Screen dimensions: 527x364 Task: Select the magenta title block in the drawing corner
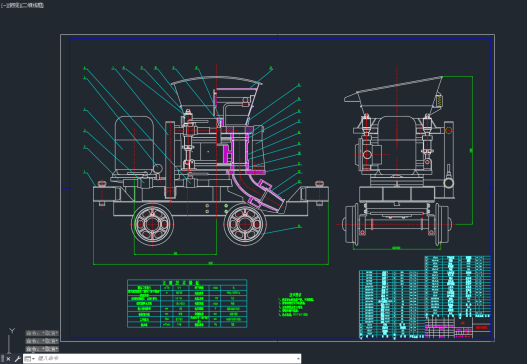click(458, 327)
